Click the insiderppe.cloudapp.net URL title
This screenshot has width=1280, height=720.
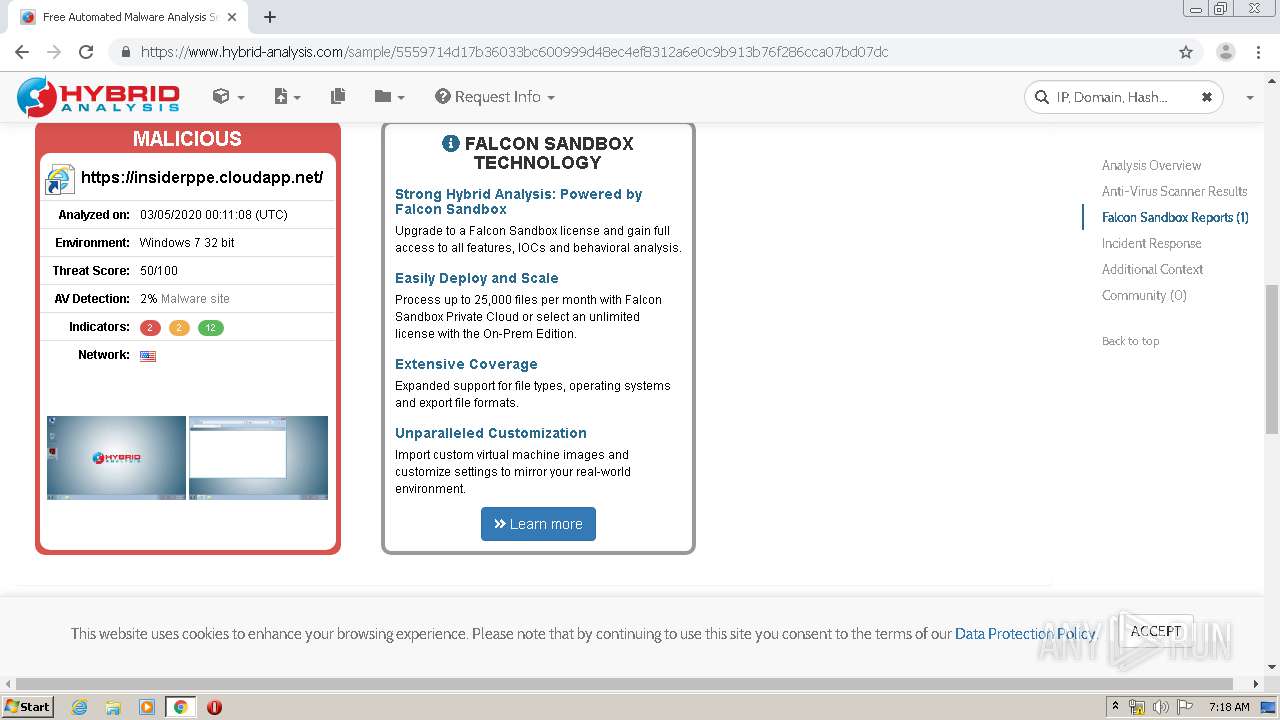tap(202, 178)
